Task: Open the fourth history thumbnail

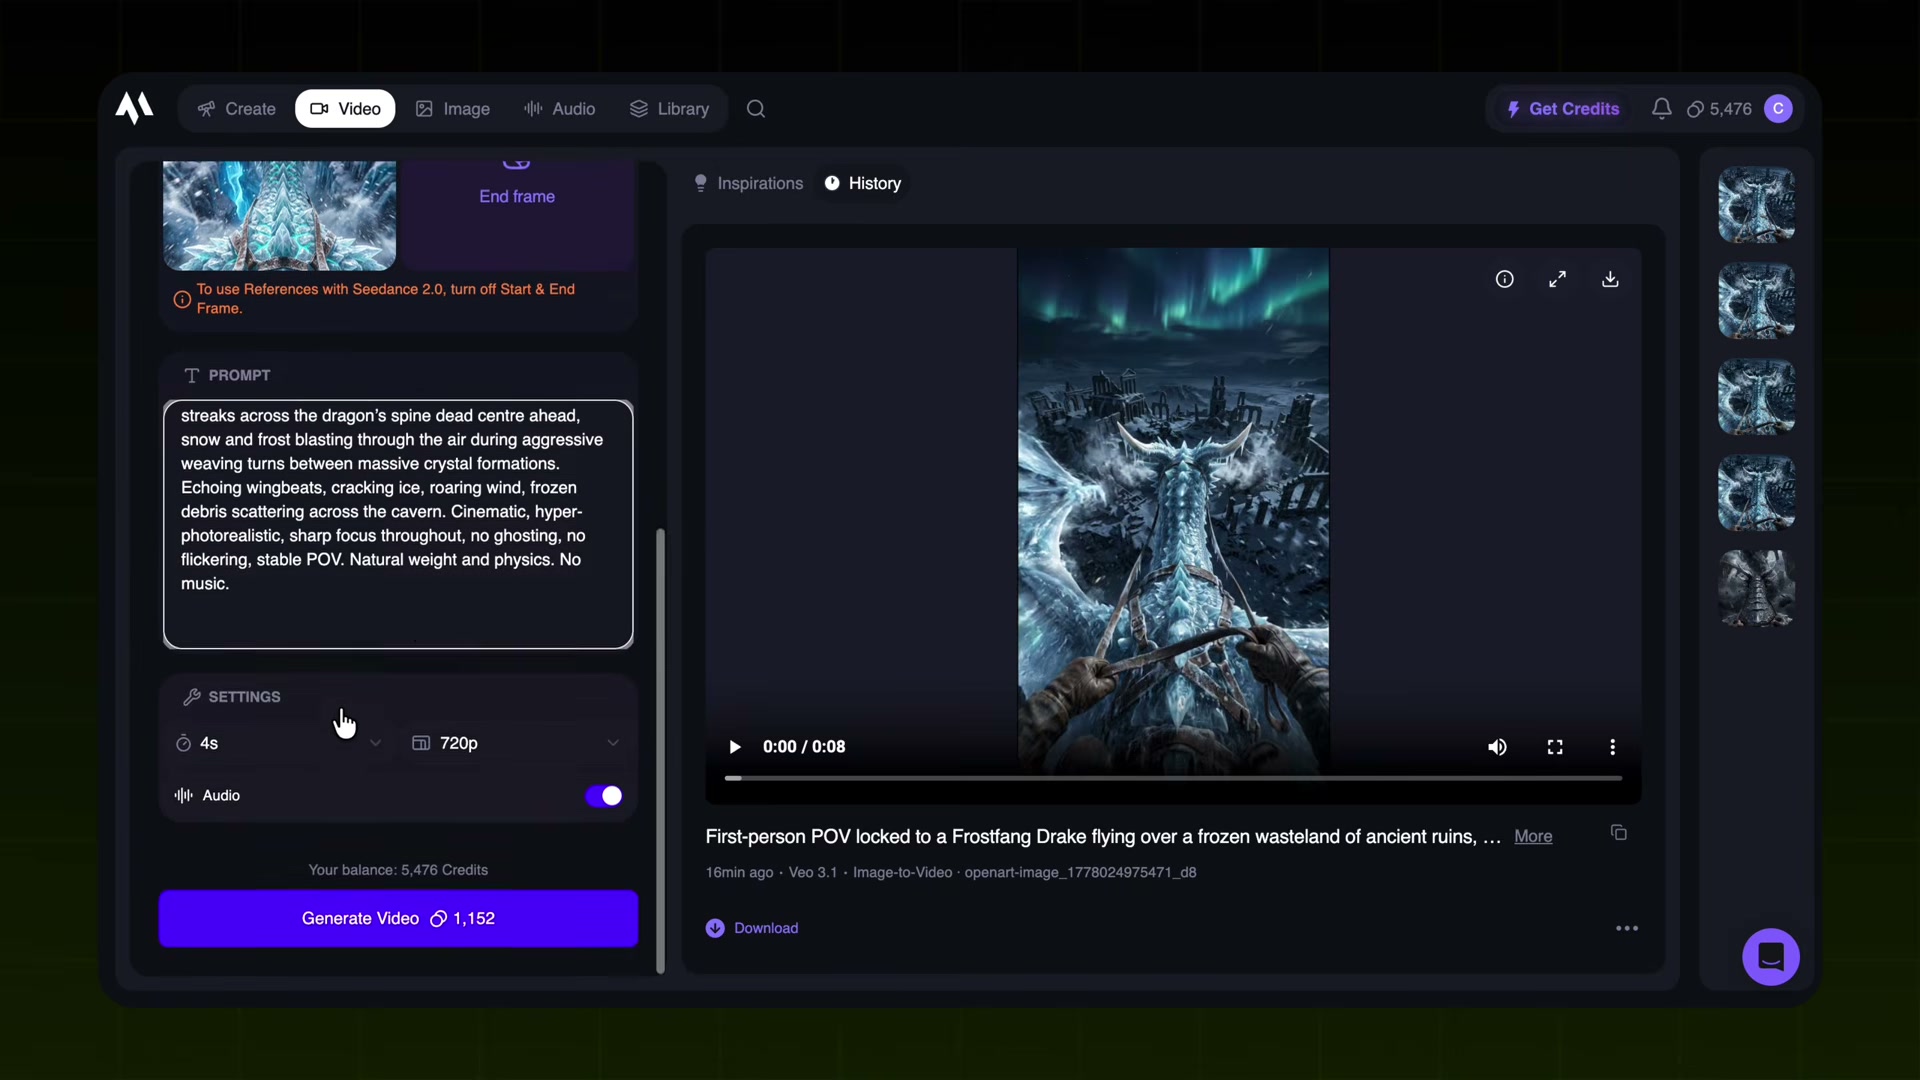Action: 1756,493
